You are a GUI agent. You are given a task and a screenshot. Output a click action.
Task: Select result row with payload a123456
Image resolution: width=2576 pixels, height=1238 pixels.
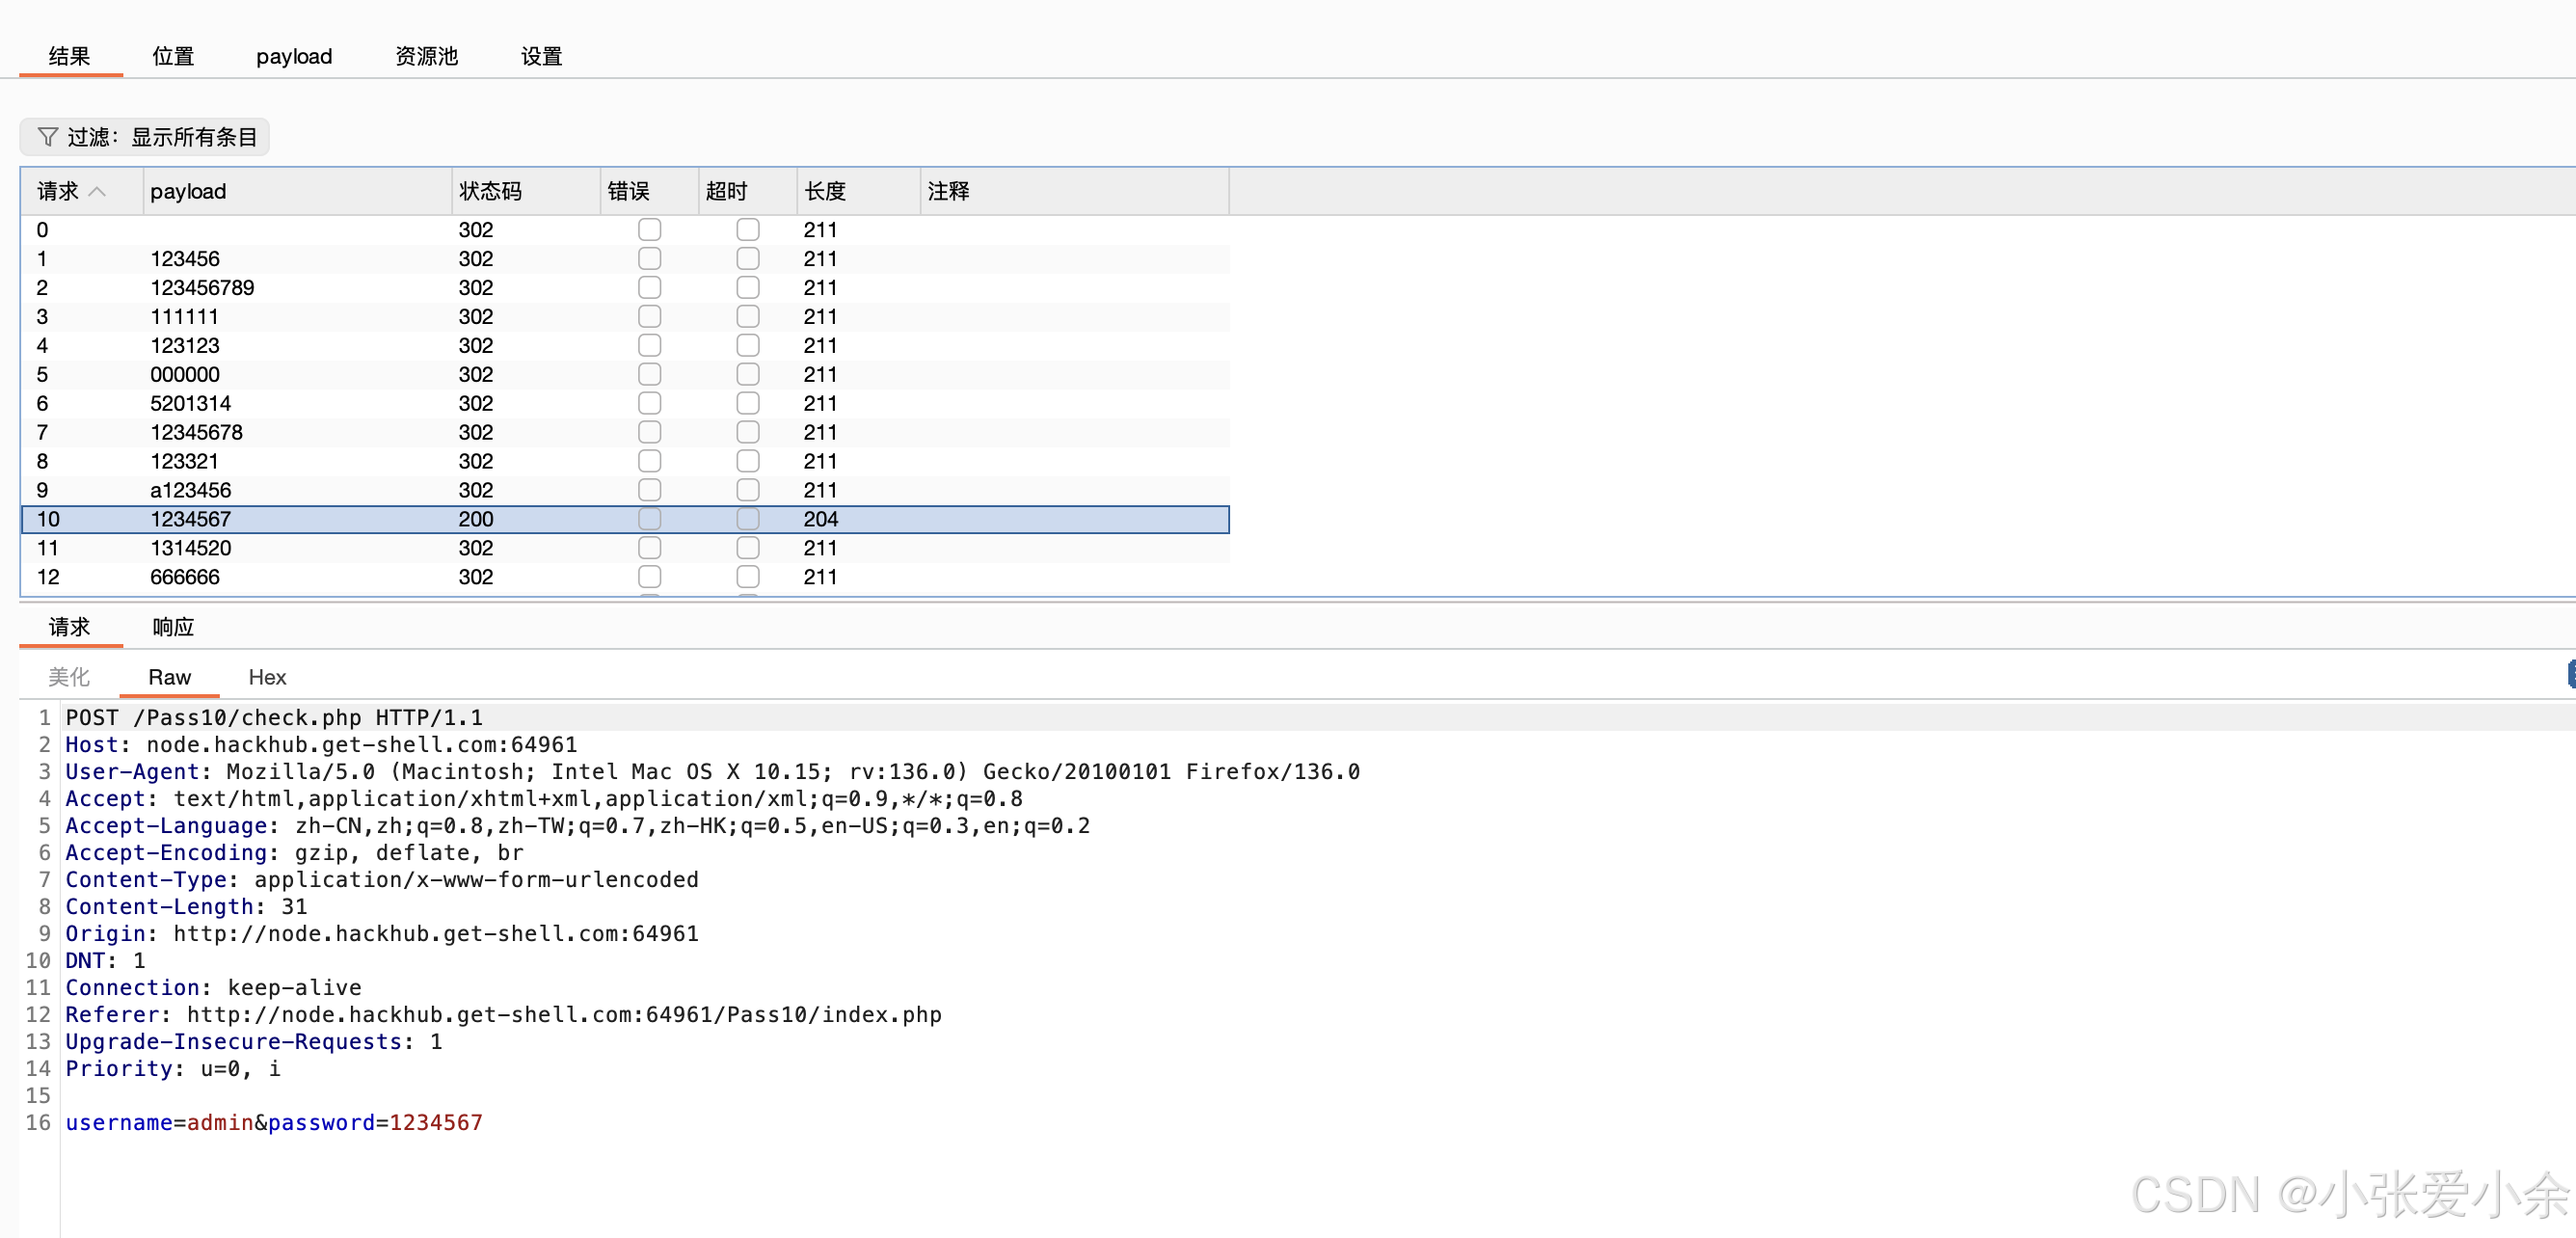[x=190, y=490]
